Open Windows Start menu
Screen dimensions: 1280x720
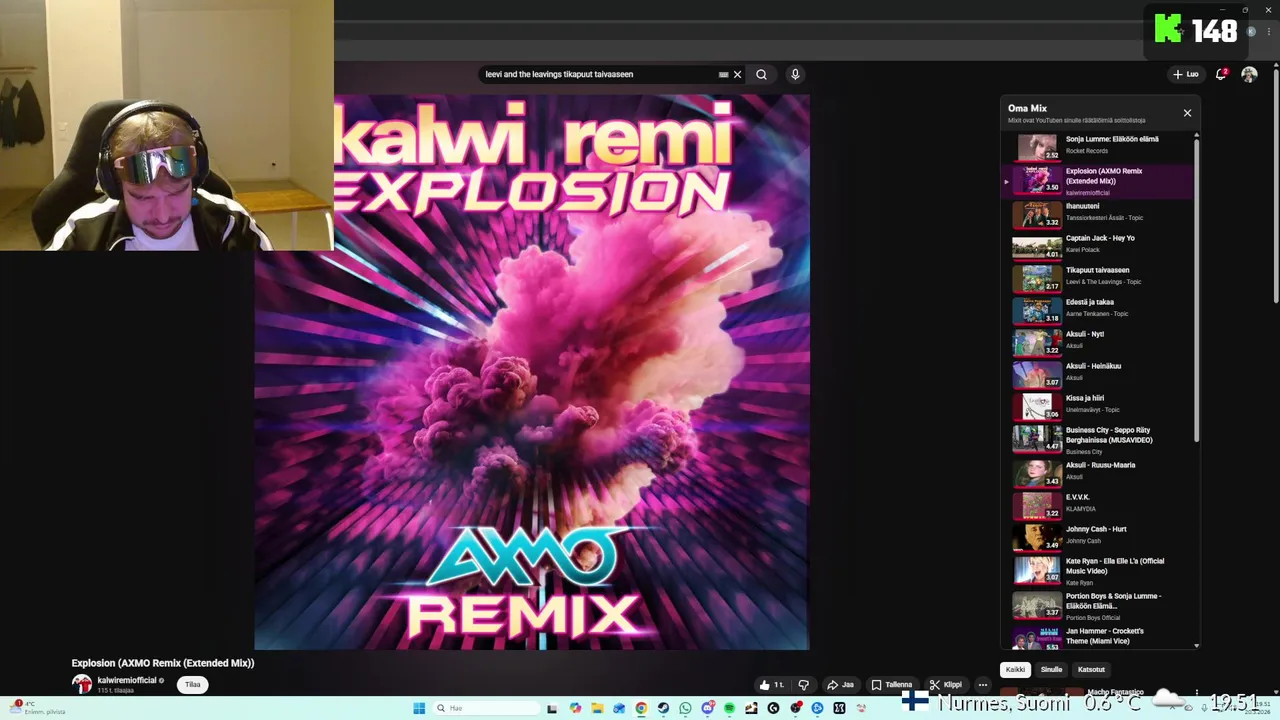coord(419,708)
